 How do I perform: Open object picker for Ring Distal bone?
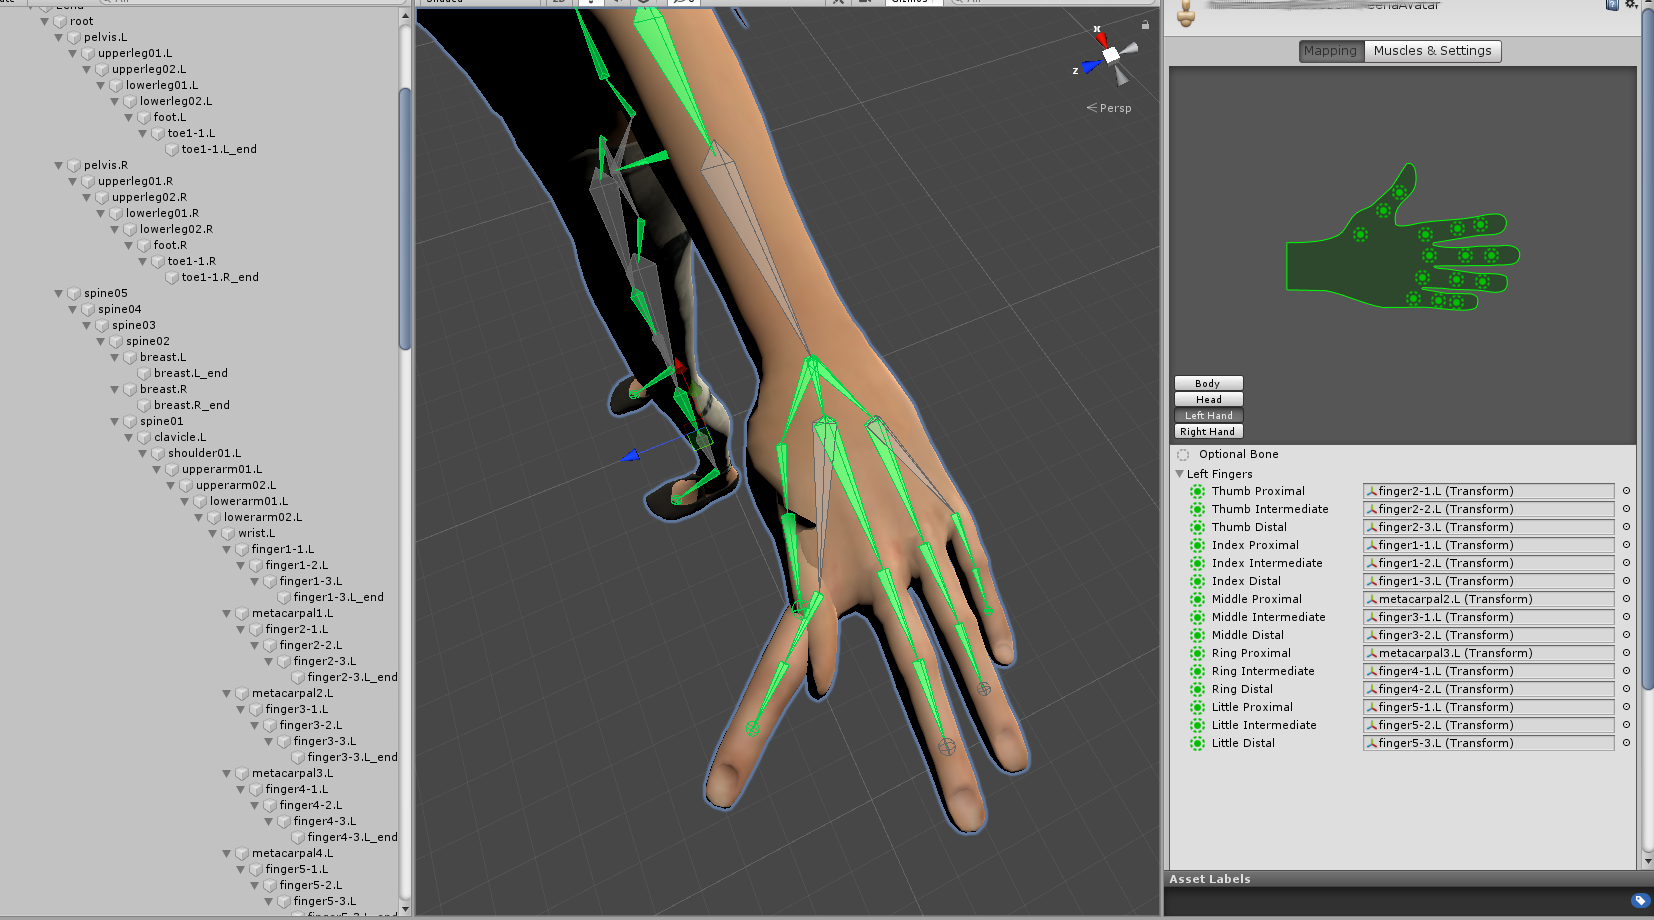(1626, 689)
